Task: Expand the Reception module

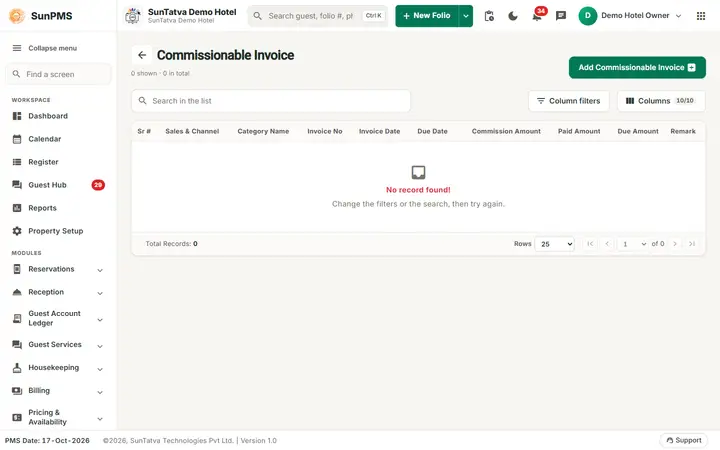Action: (58, 292)
